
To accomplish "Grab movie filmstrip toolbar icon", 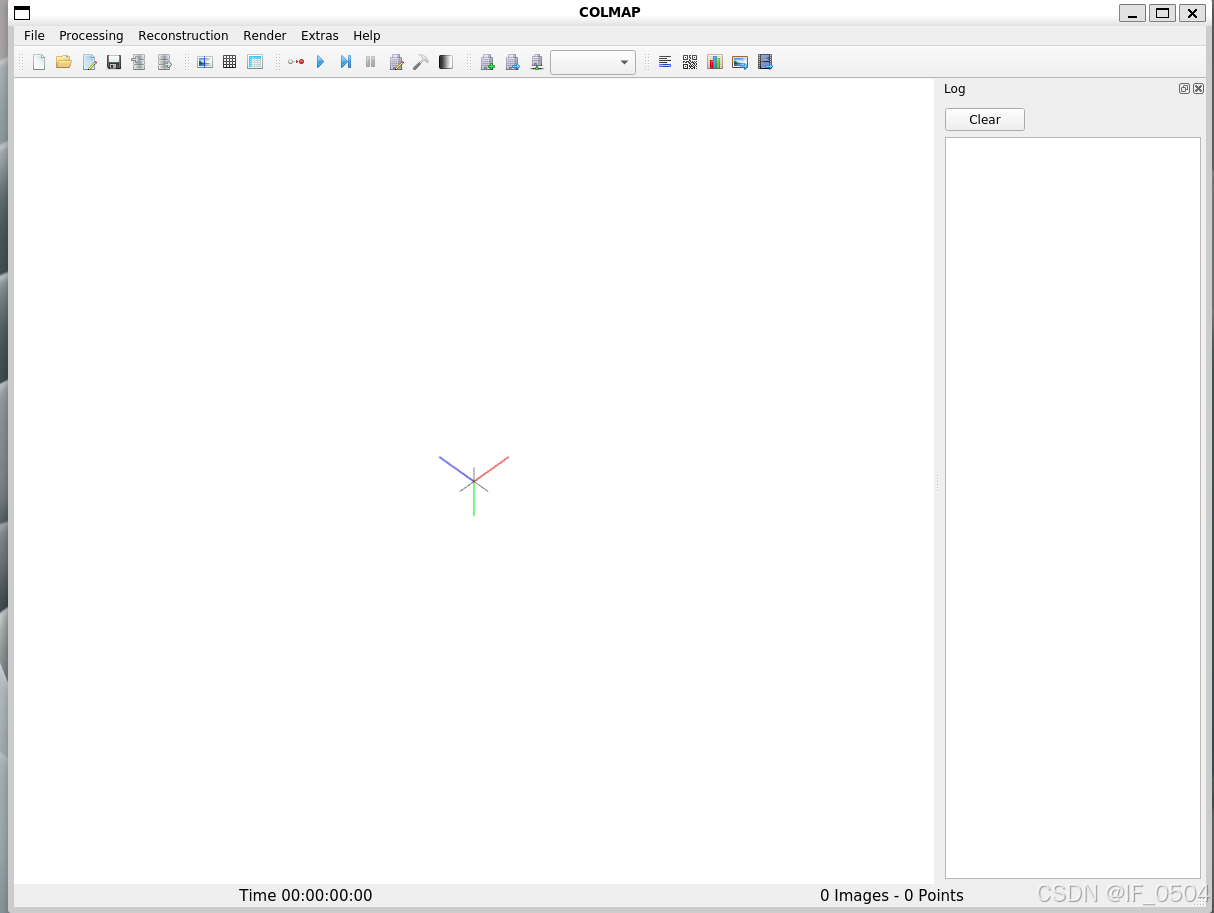I will pos(765,62).
